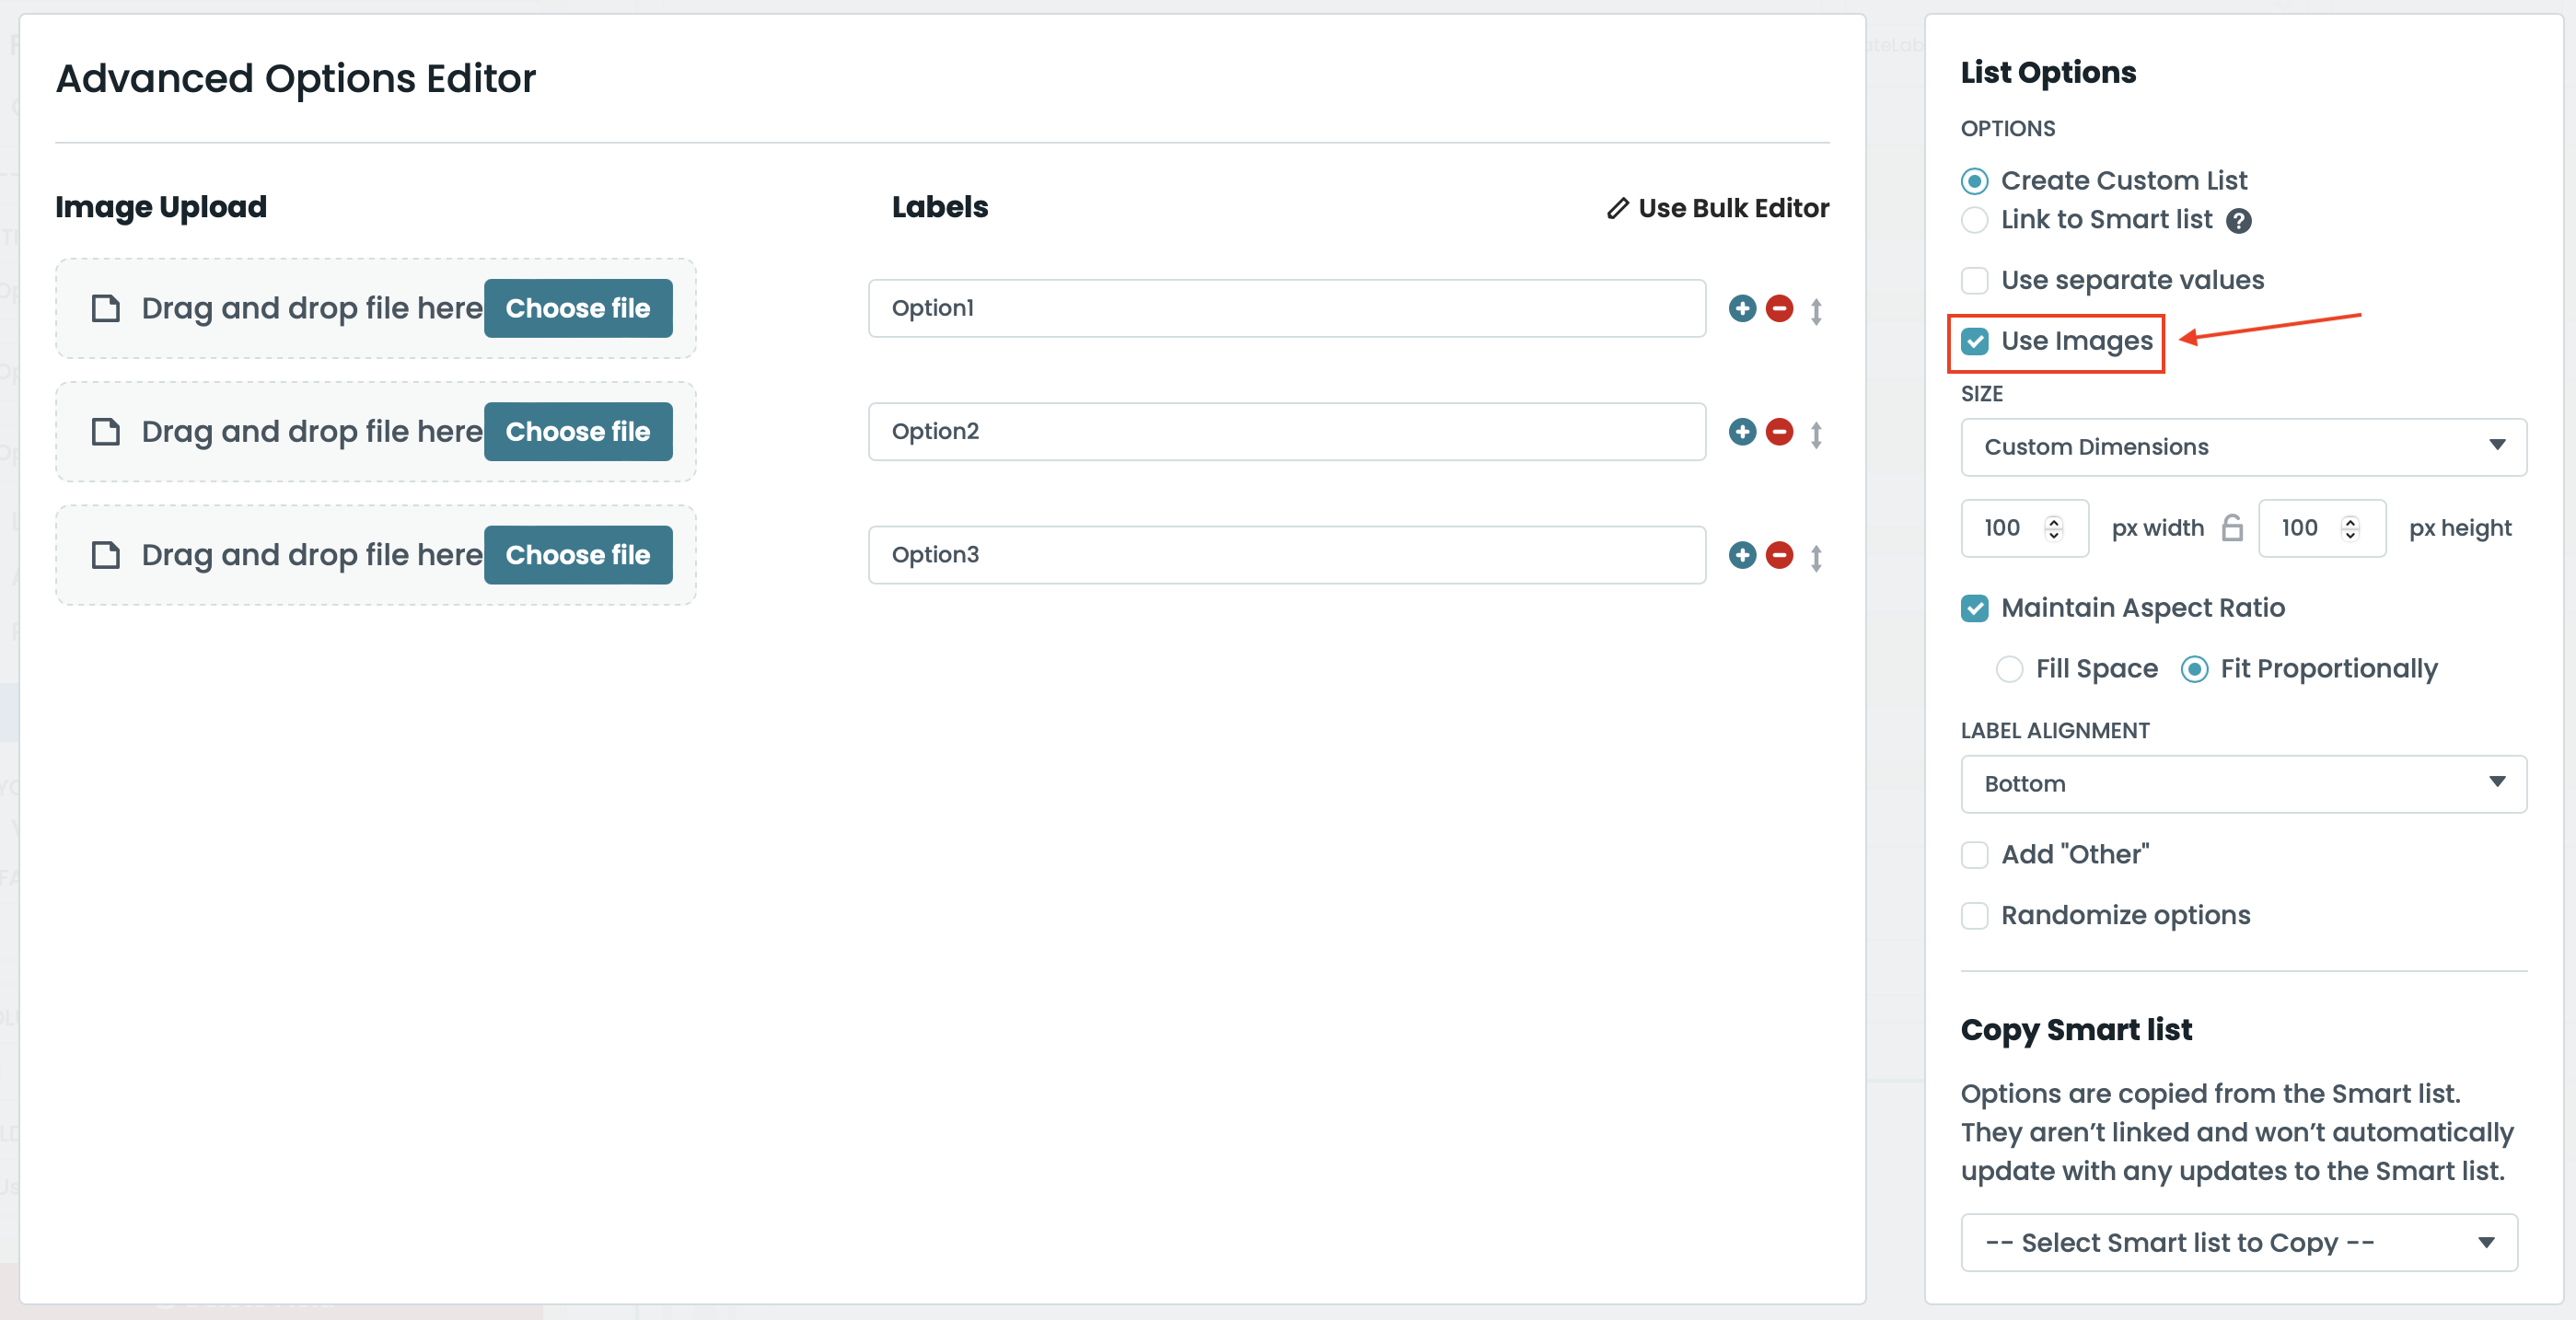Click the red remove icon for Option1
The image size is (2576, 1320).
[1779, 308]
